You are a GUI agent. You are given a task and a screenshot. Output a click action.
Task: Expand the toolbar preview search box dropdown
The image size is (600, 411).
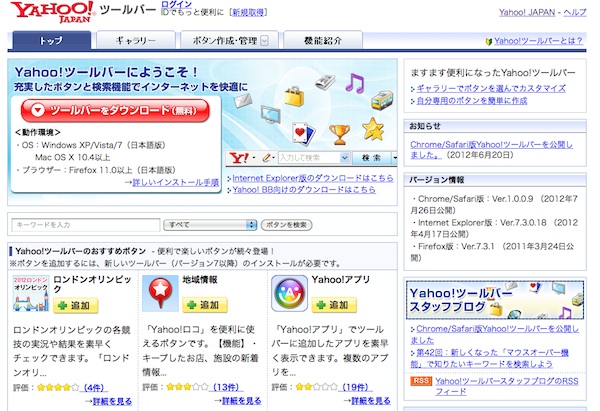click(x=346, y=158)
